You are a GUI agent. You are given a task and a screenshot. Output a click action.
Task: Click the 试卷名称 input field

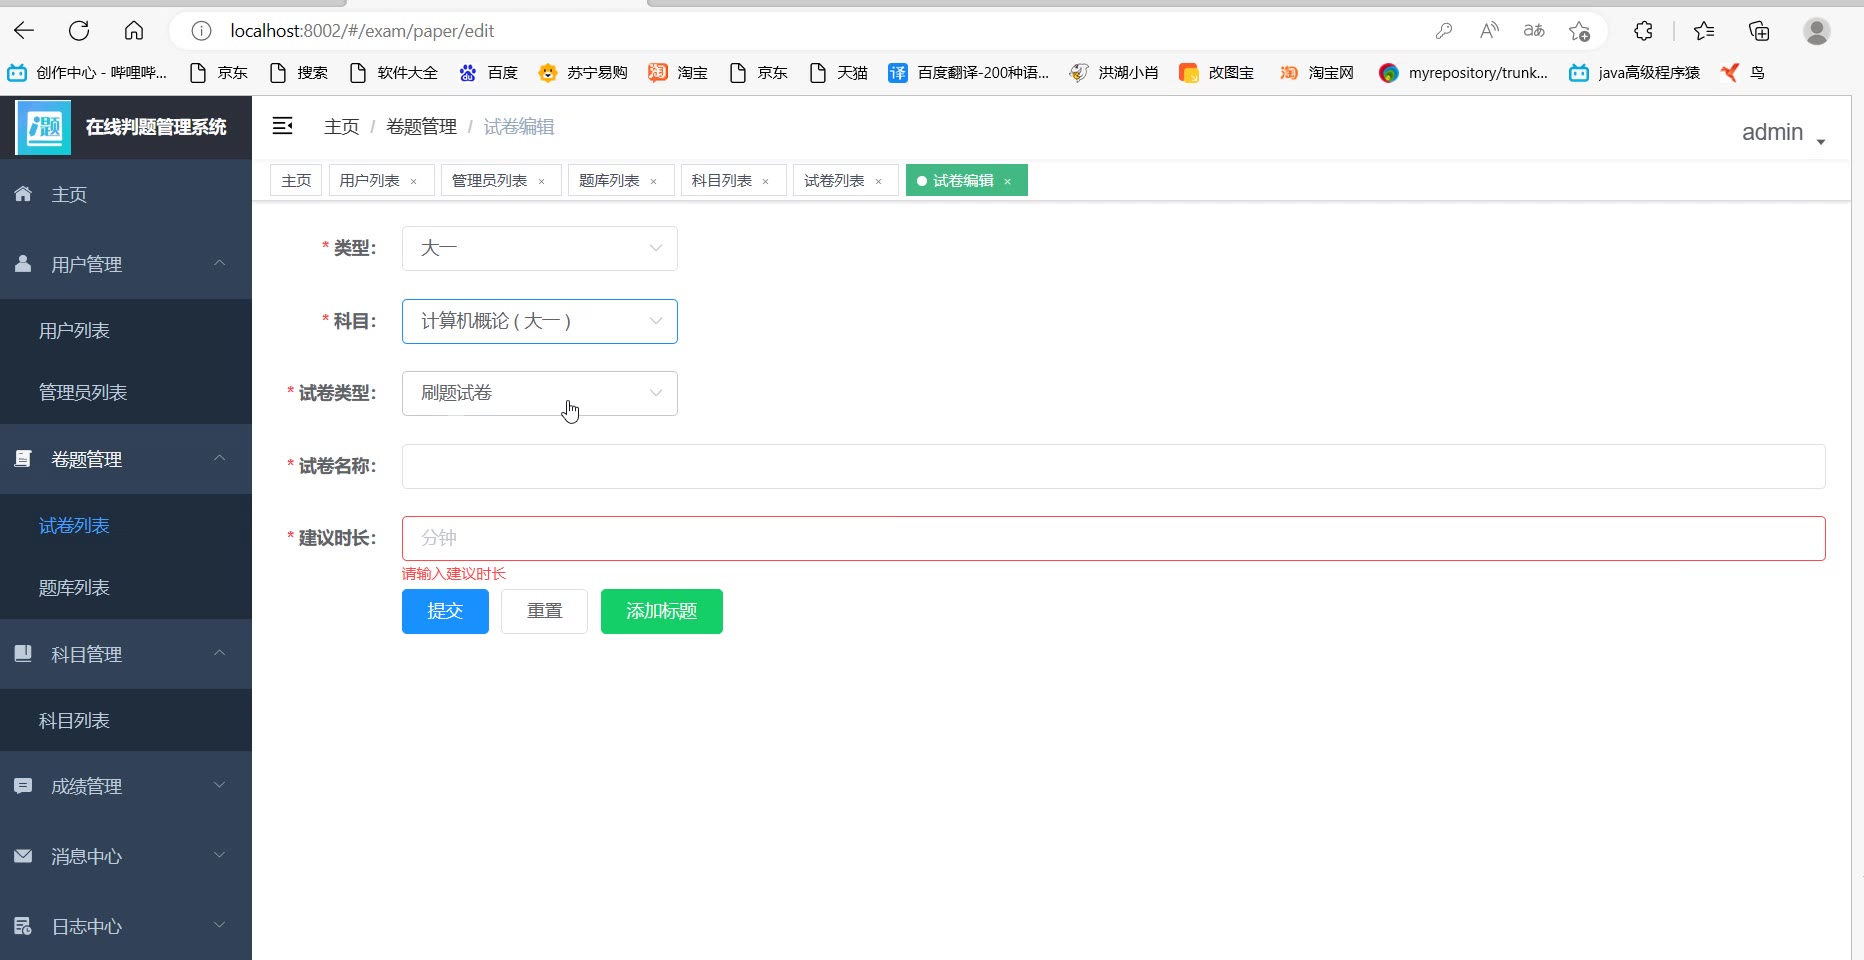(1114, 466)
